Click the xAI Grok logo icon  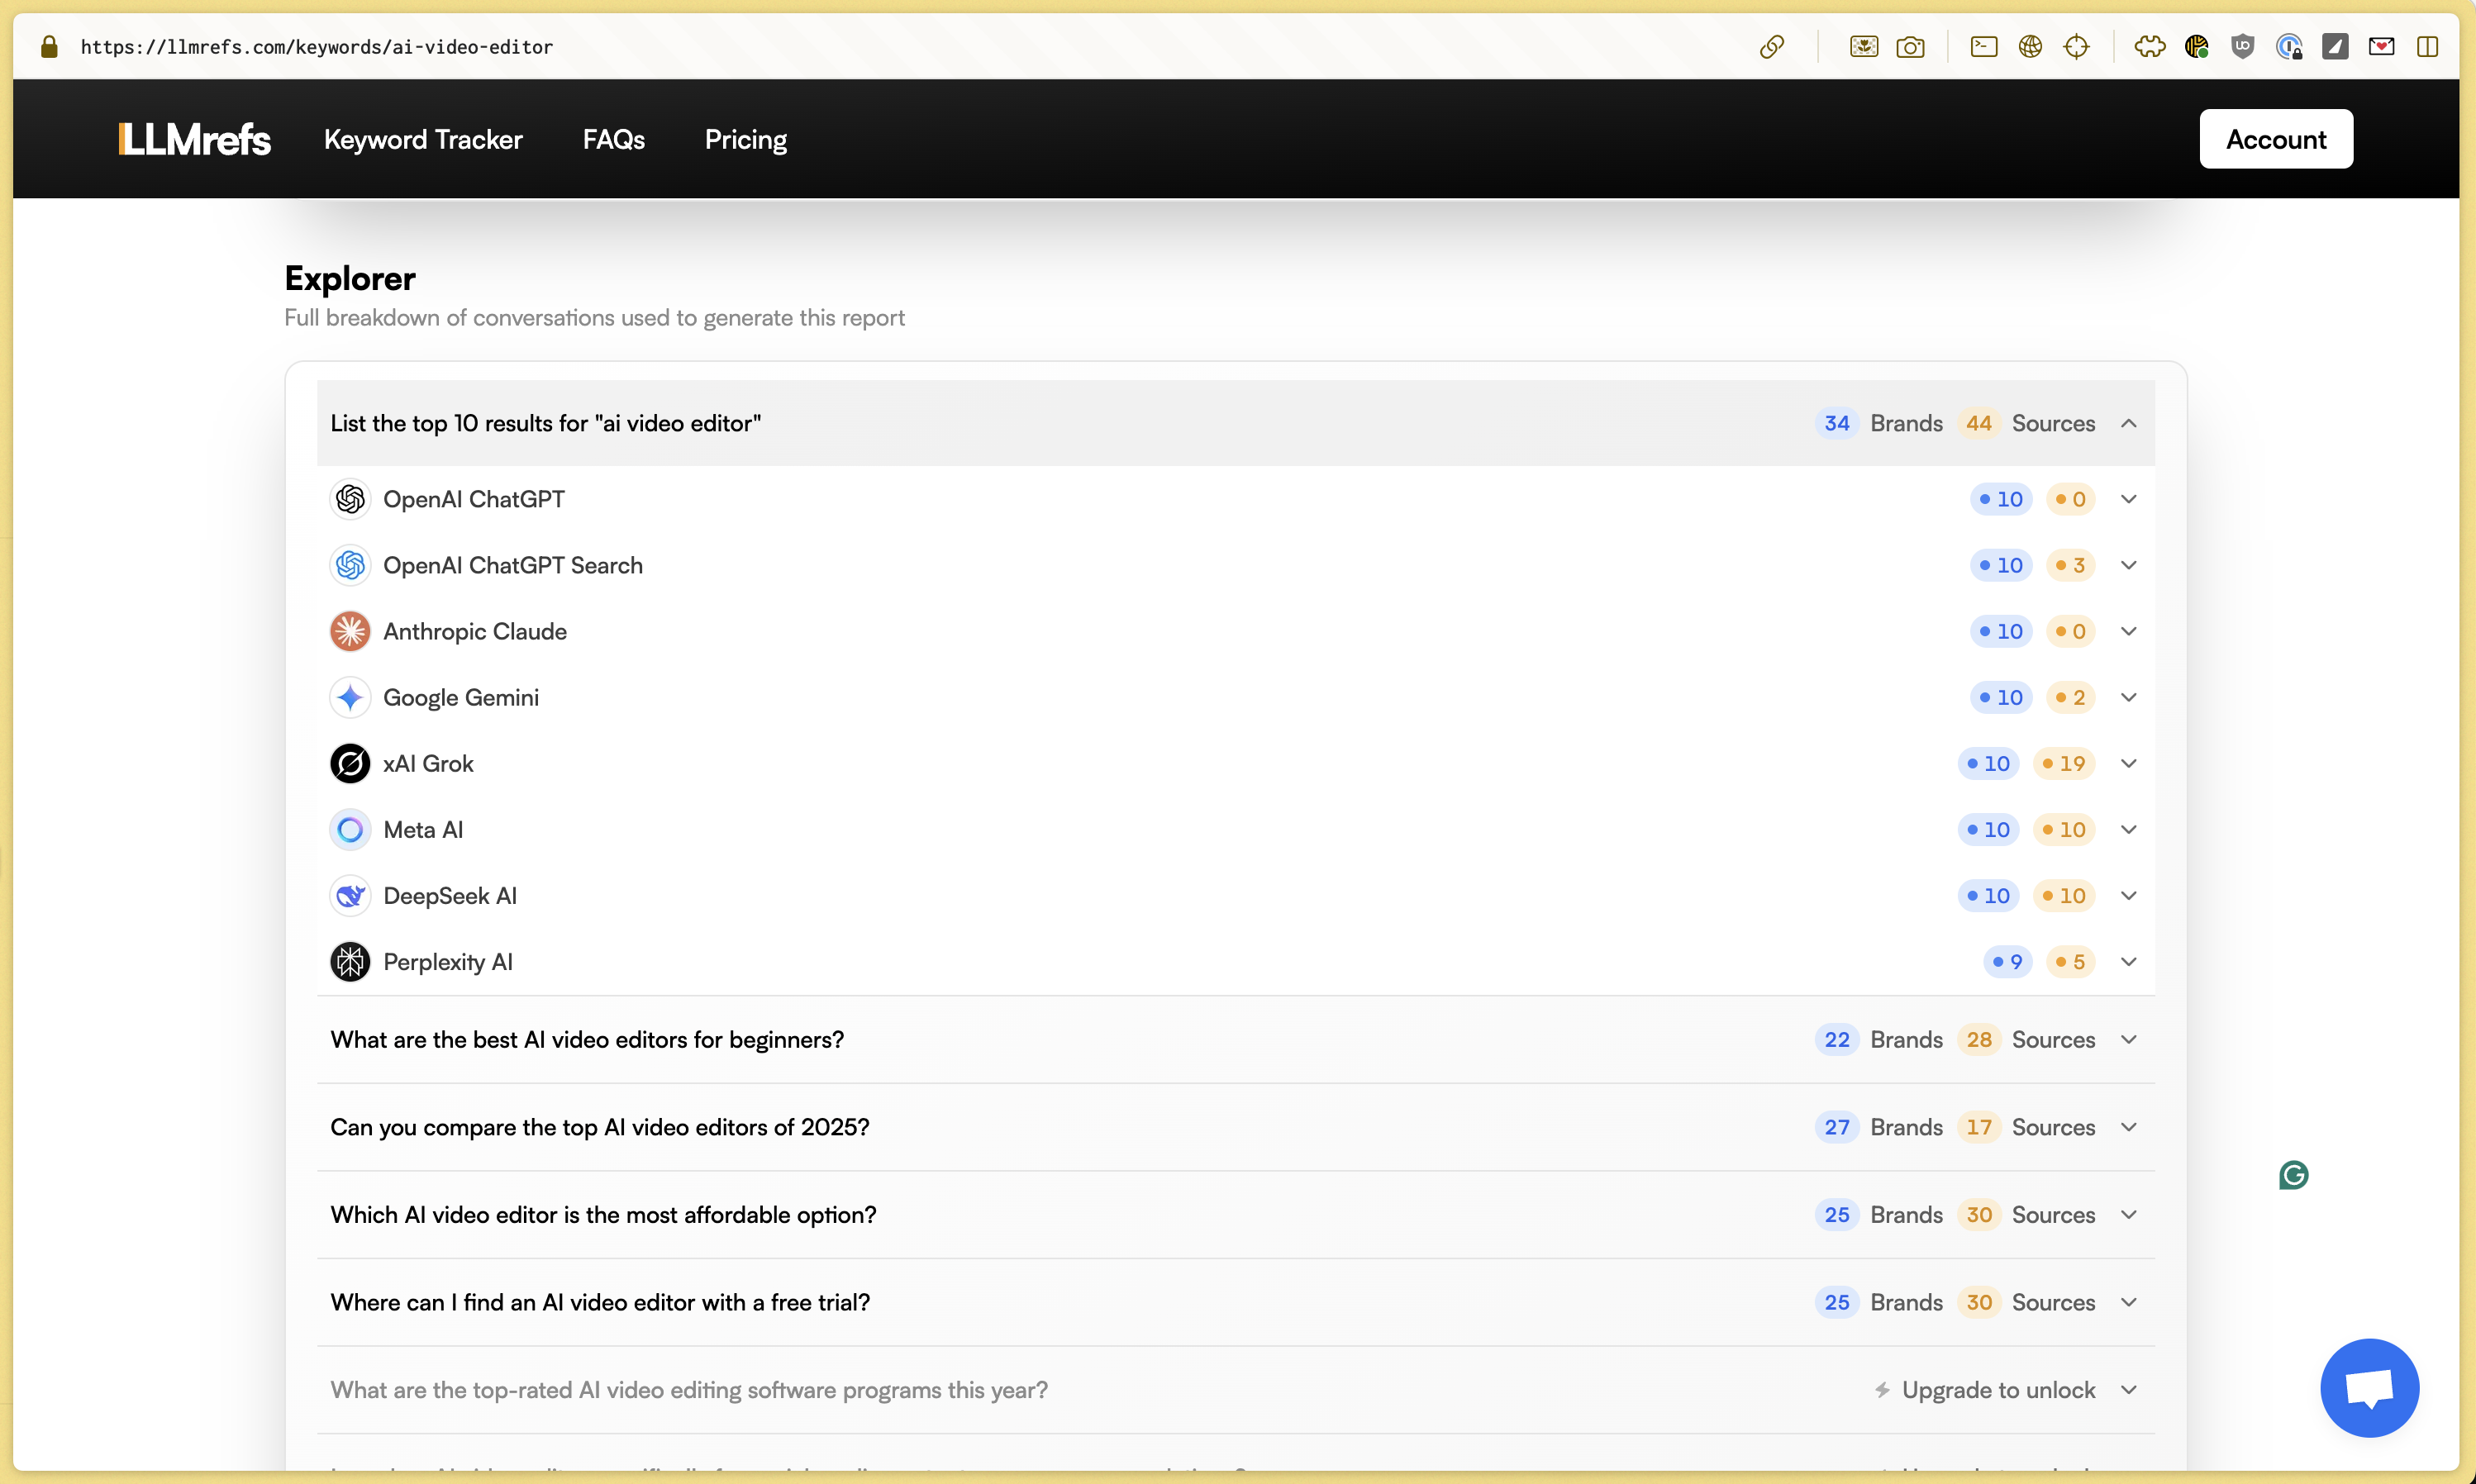pos(350,763)
